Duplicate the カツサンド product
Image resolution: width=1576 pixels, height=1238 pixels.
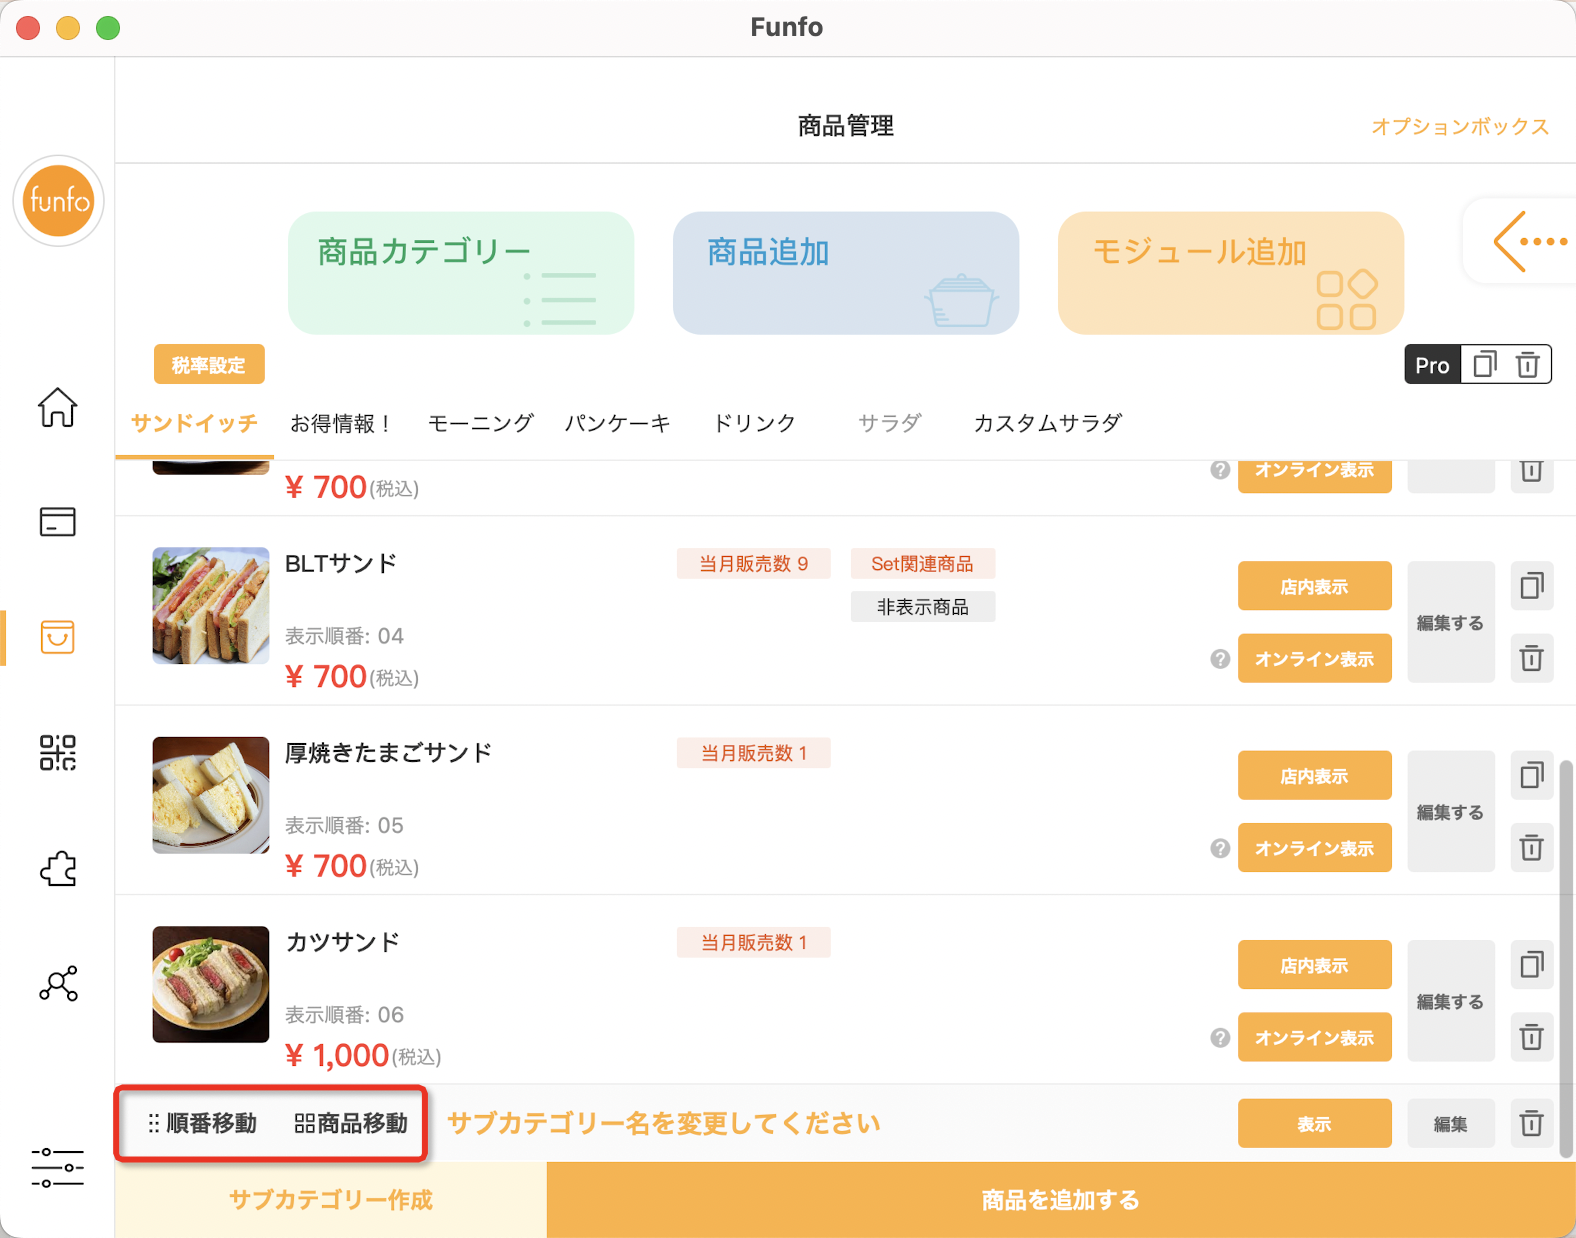click(1531, 965)
